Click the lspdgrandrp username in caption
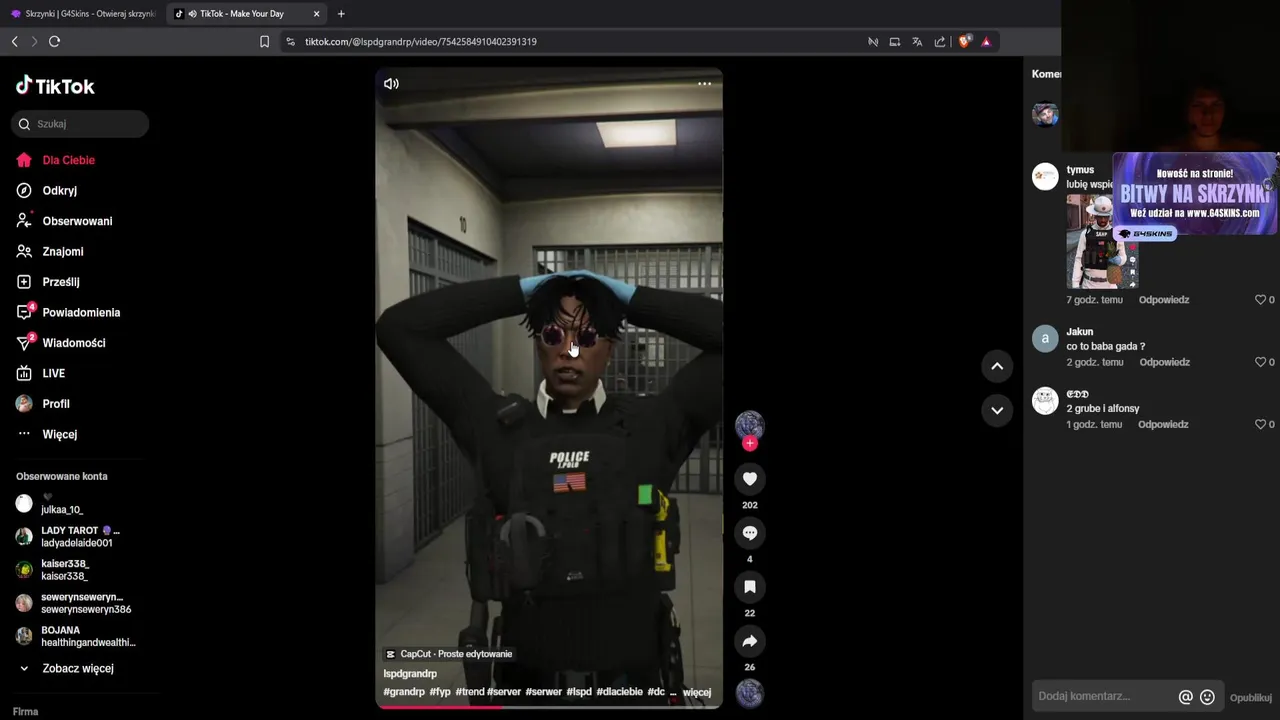Viewport: 1280px width, 720px height. [410, 674]
